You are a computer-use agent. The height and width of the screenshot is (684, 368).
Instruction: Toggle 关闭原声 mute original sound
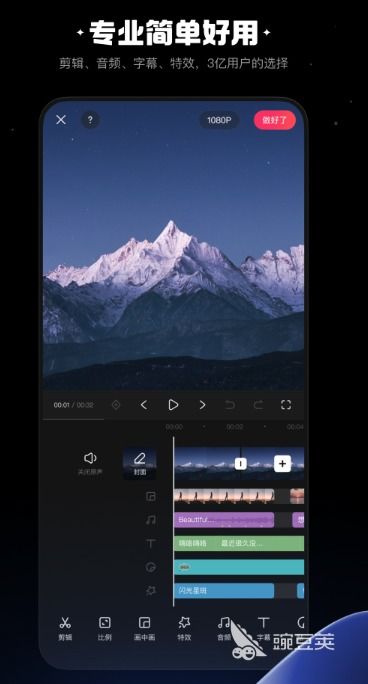90,463
